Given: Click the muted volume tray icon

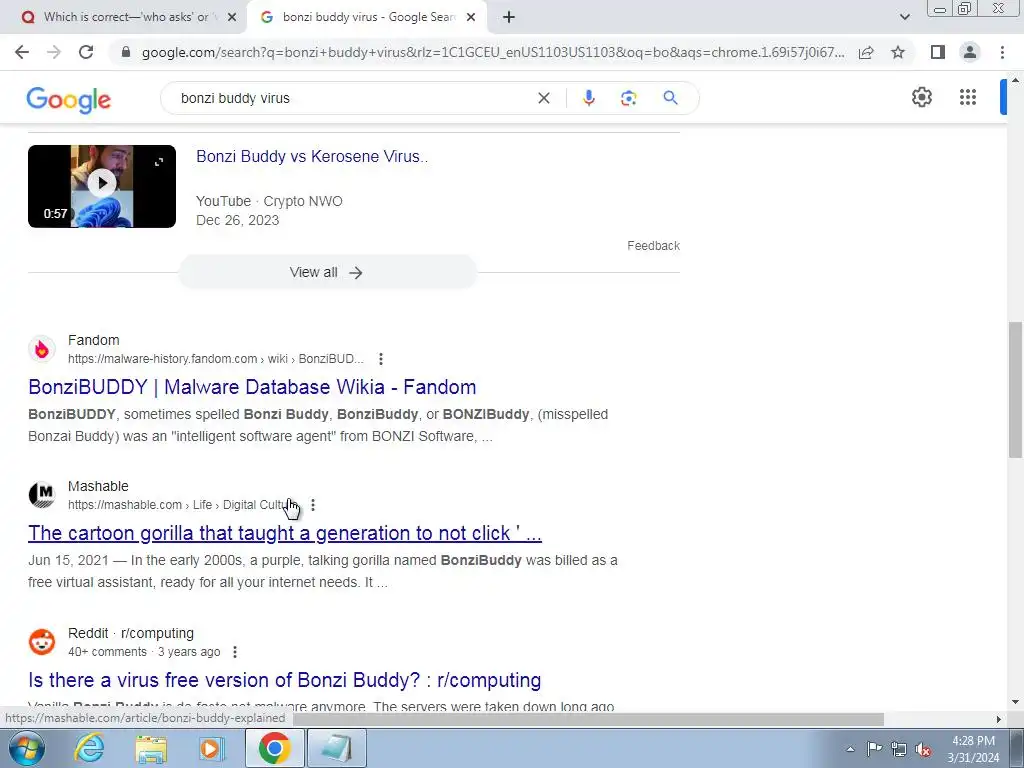Looking at the screenshot, I should coord(923,749).
